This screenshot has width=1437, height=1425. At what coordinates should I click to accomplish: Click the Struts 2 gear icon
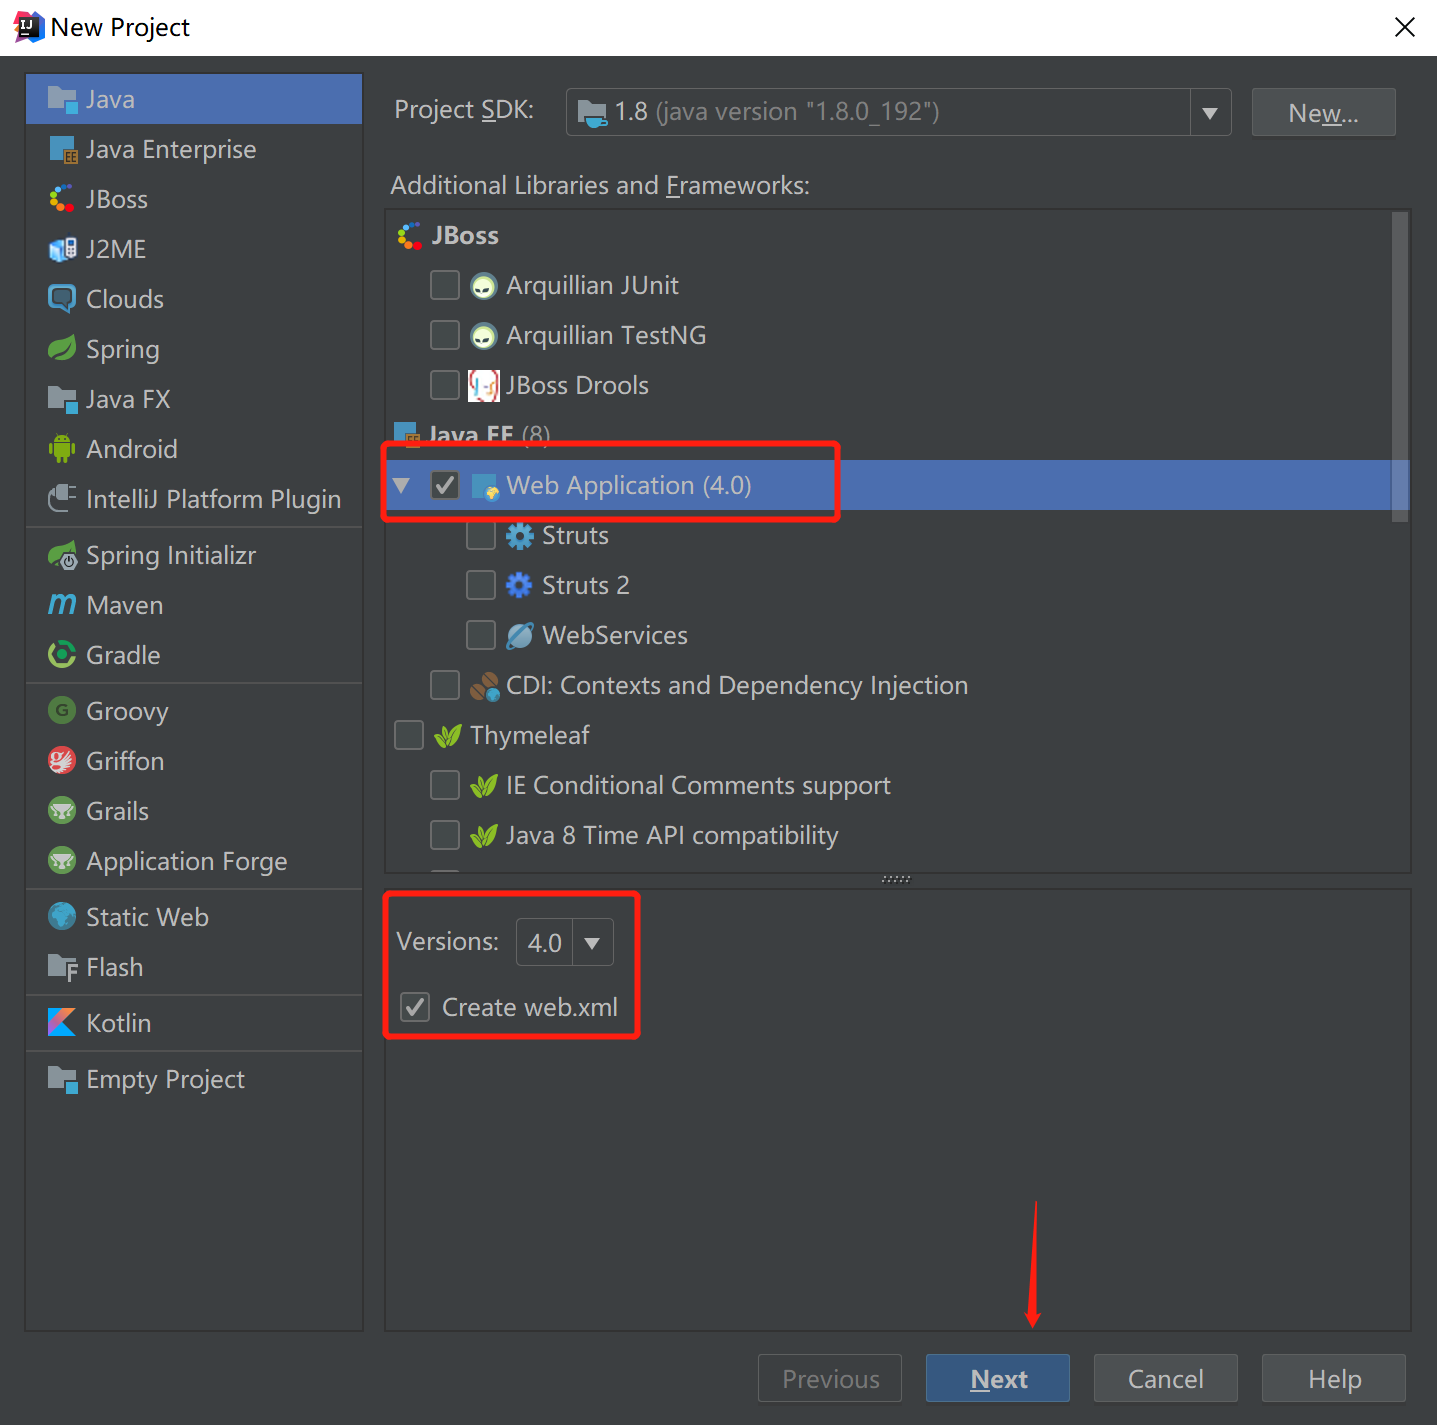[519, 585]
